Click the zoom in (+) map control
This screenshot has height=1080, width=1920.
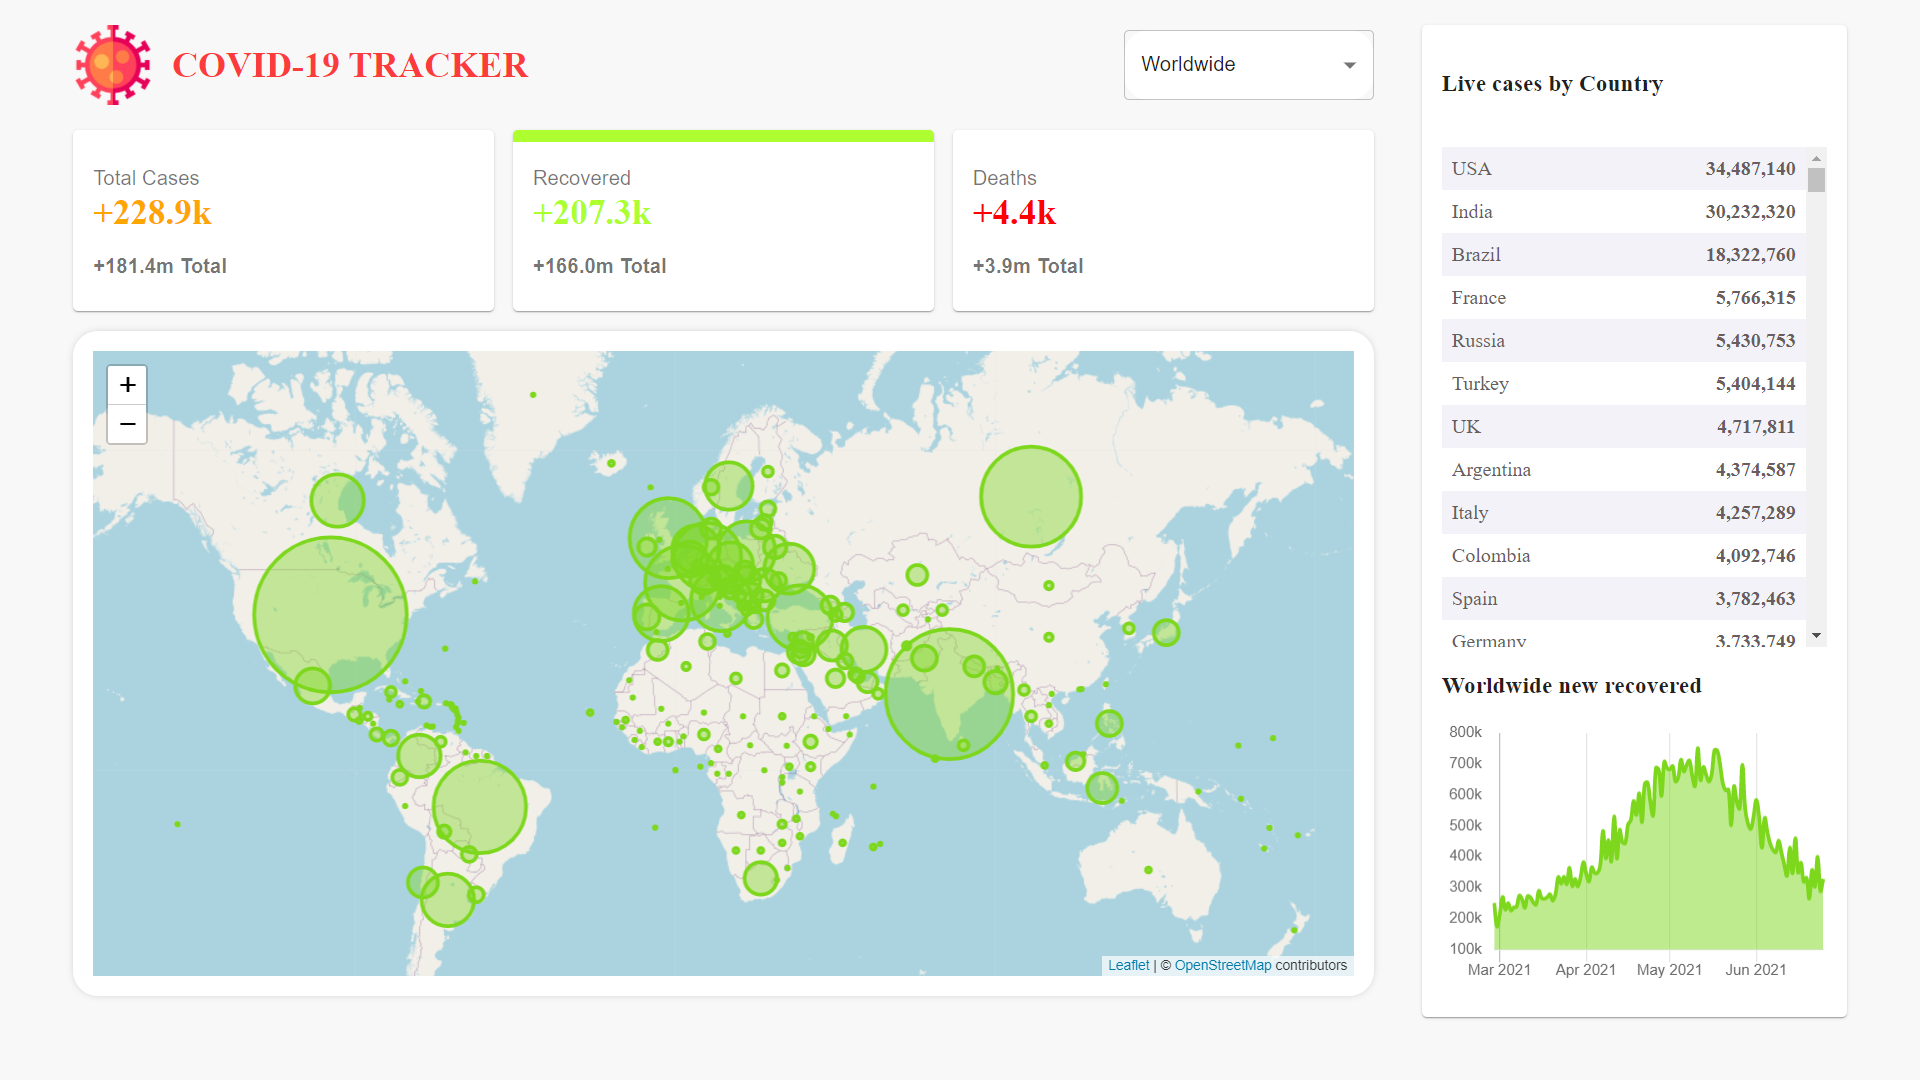(127, 385)
